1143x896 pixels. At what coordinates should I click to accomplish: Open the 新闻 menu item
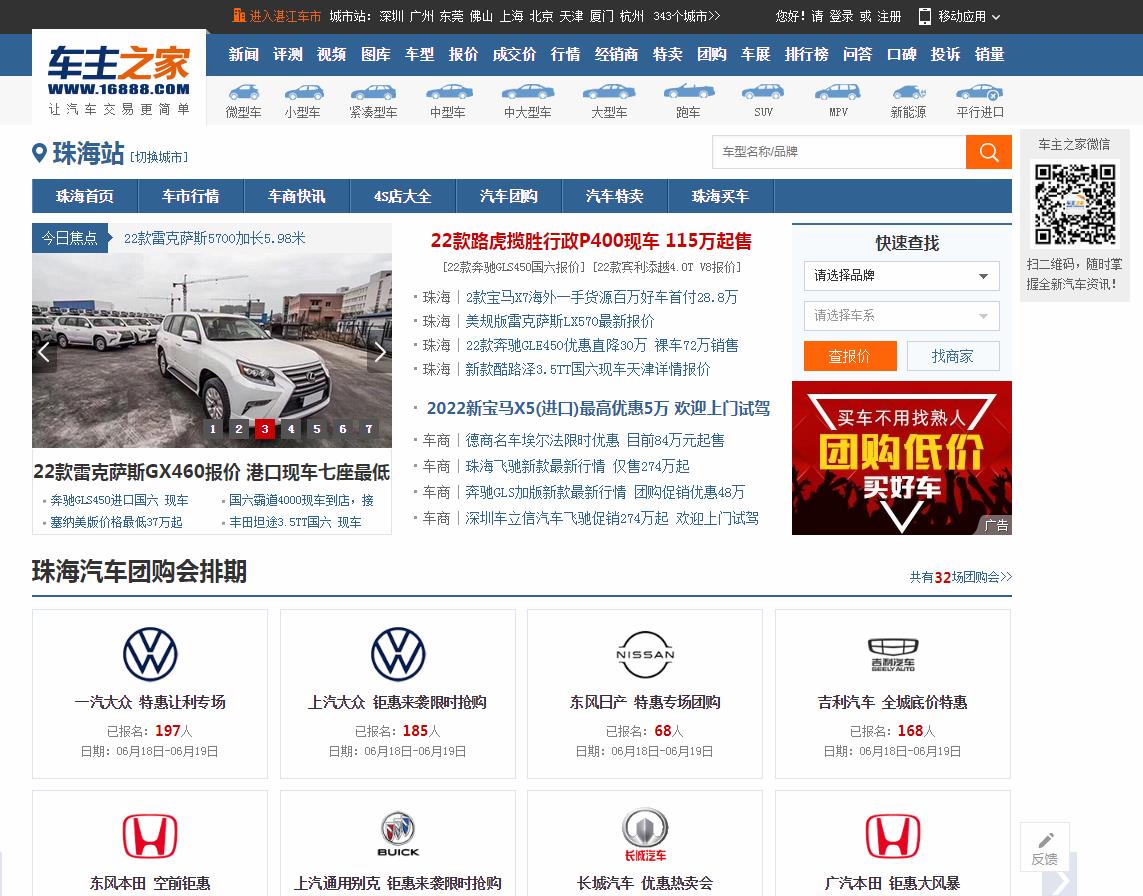pyautogui.click(x=243, y=54)
